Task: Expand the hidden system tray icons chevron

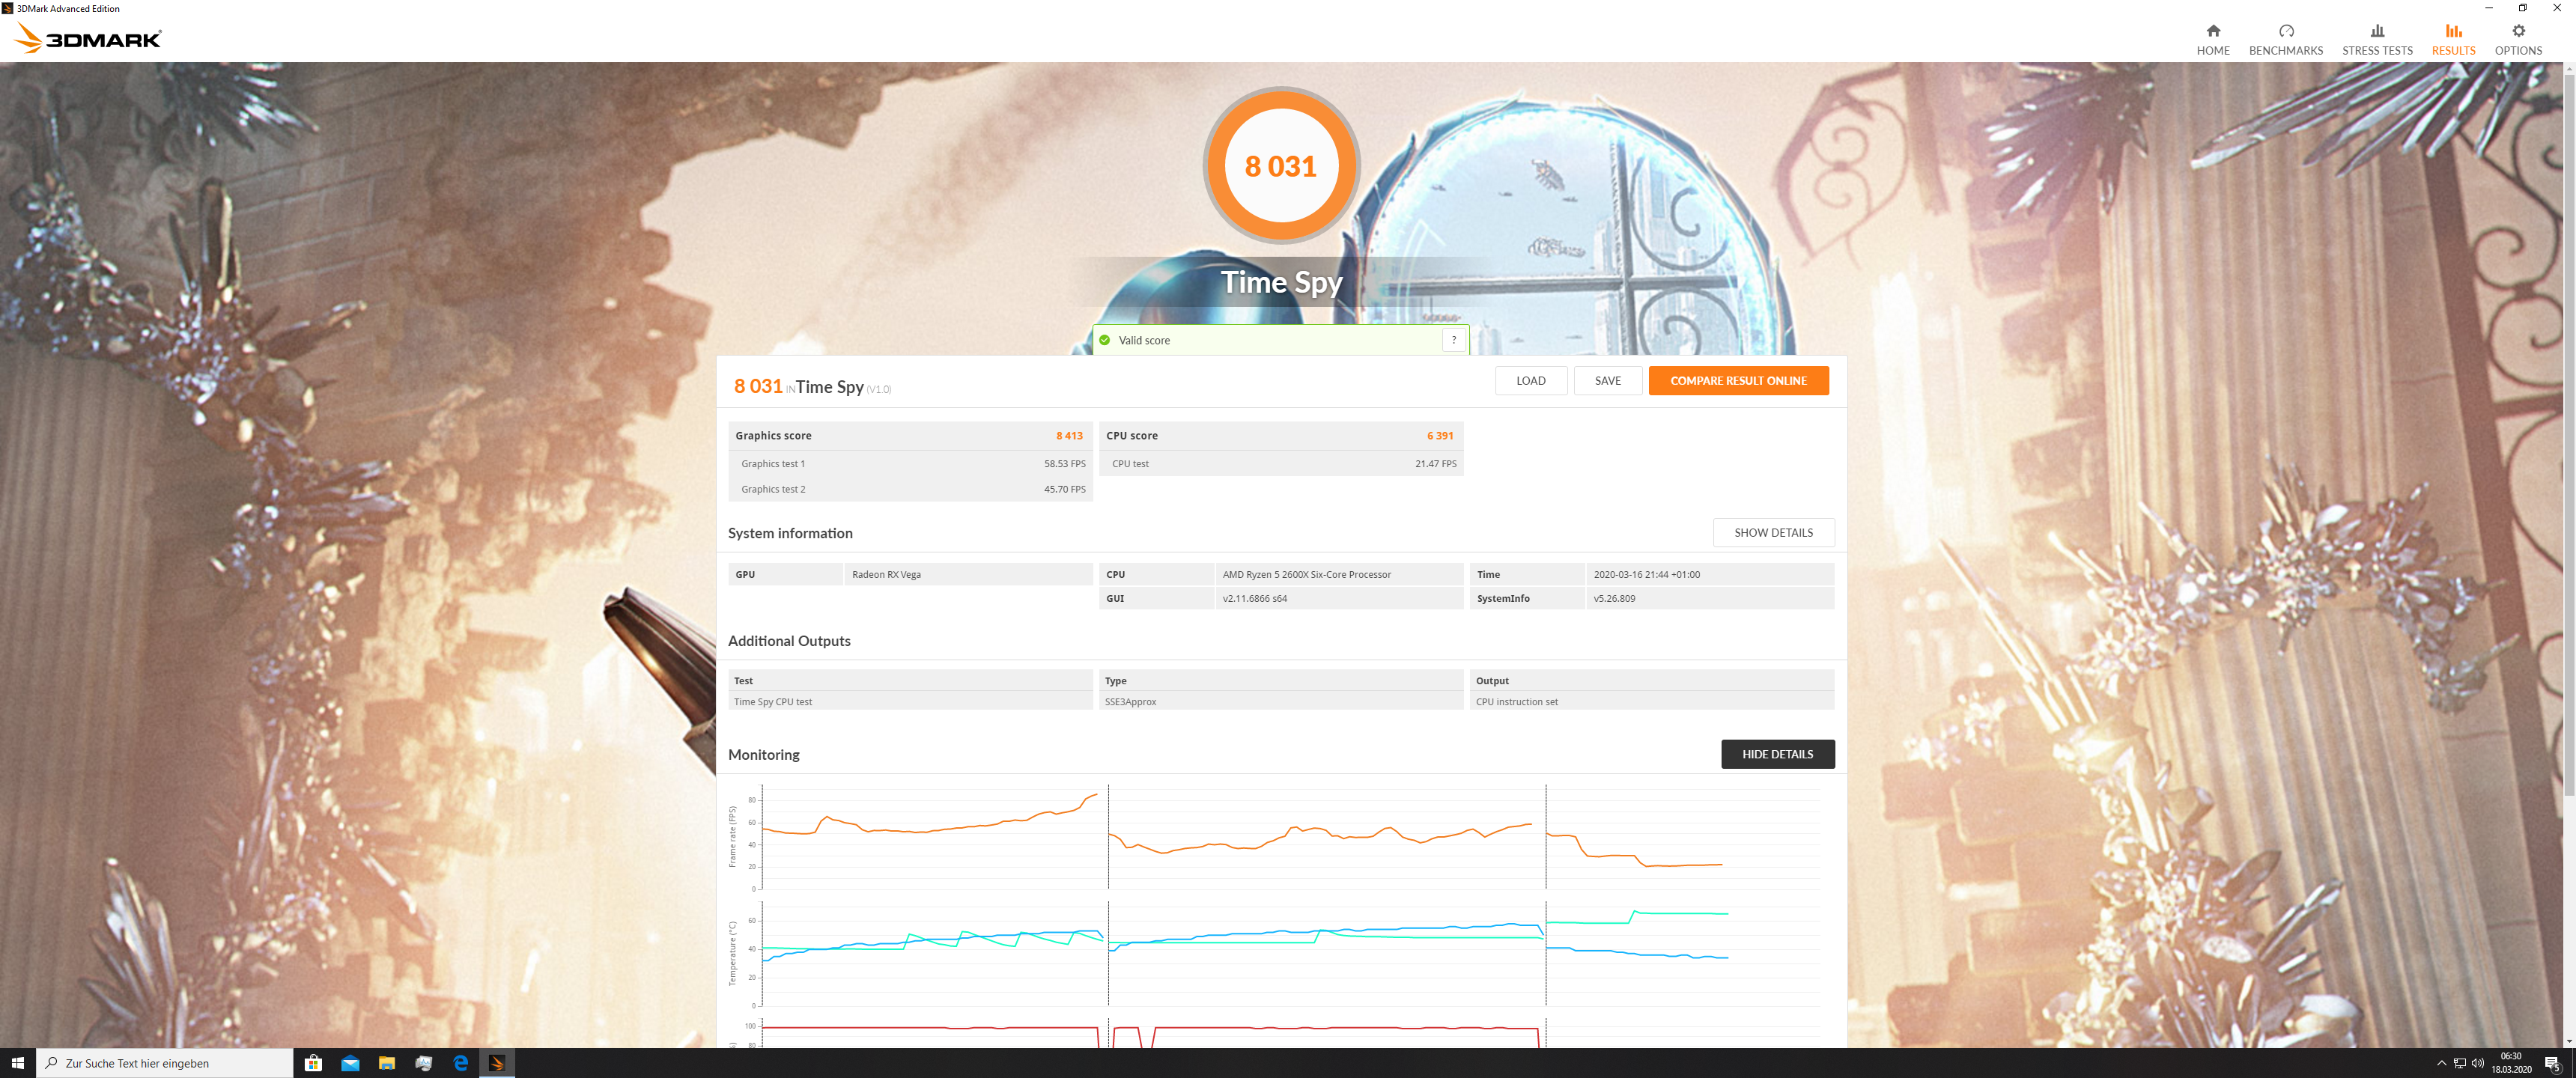Action: click(2441, 1063)
